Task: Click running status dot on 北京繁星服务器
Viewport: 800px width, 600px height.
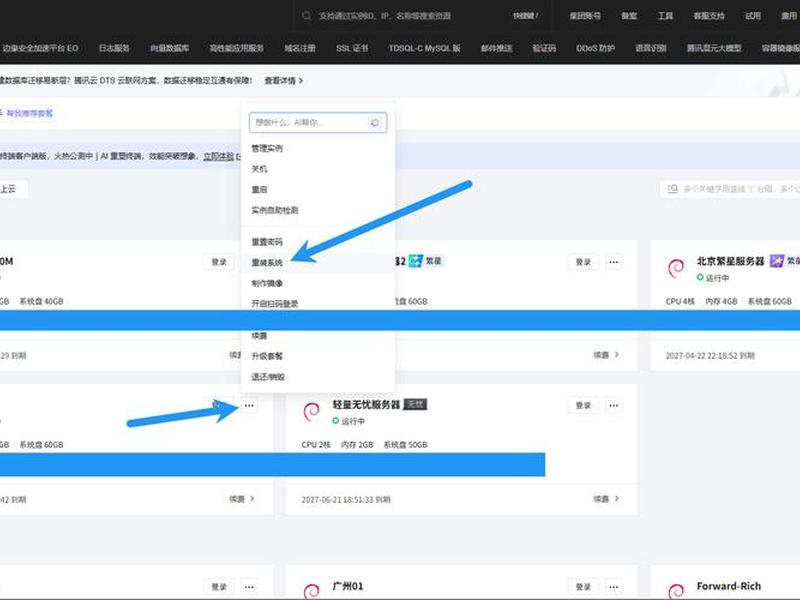Action: pos(700,277)
